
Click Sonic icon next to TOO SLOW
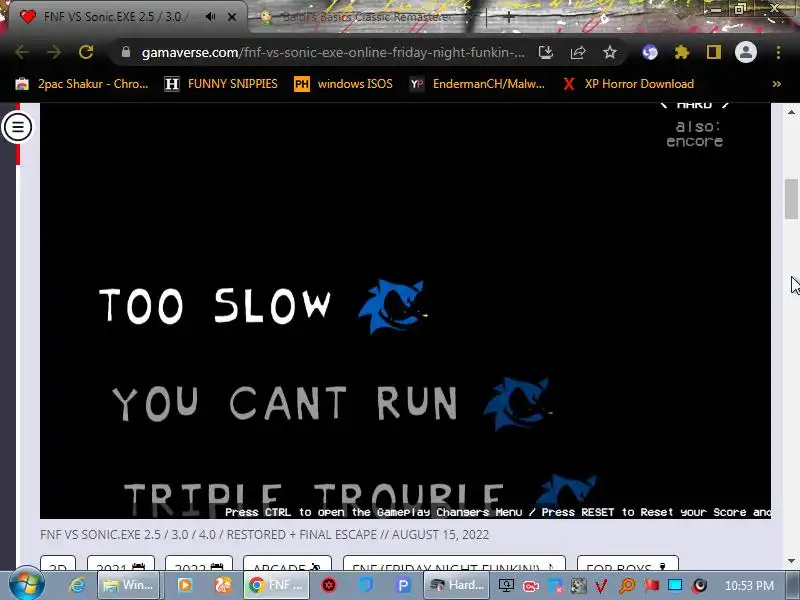pos(393,306)
